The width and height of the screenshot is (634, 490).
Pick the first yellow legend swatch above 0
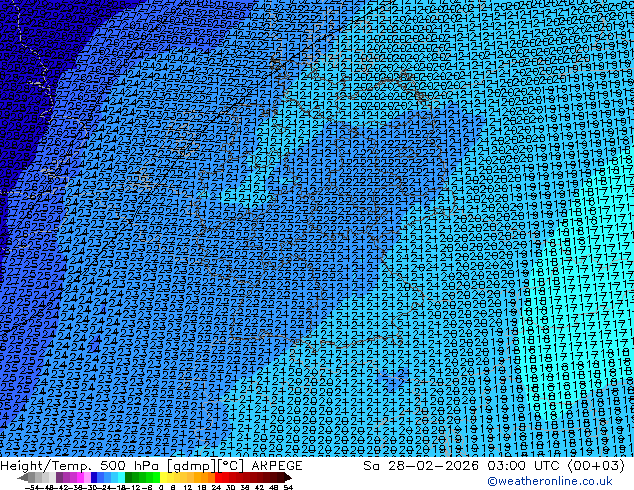tap(163, 477)
